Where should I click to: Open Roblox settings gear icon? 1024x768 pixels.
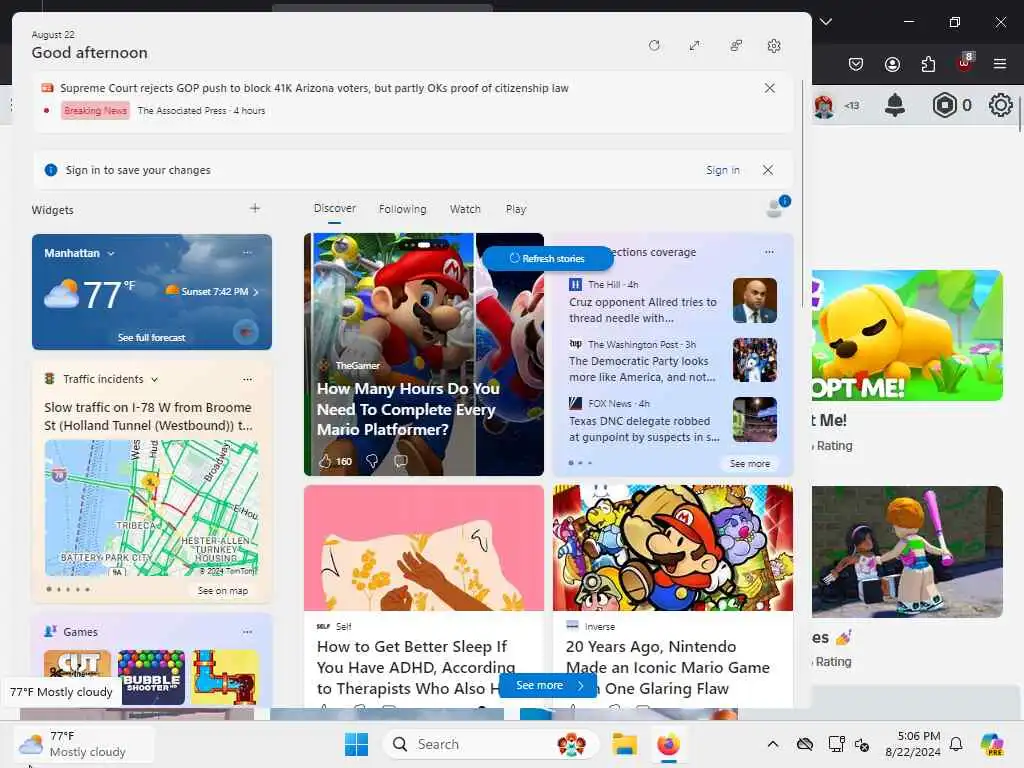click(1000, 105)
